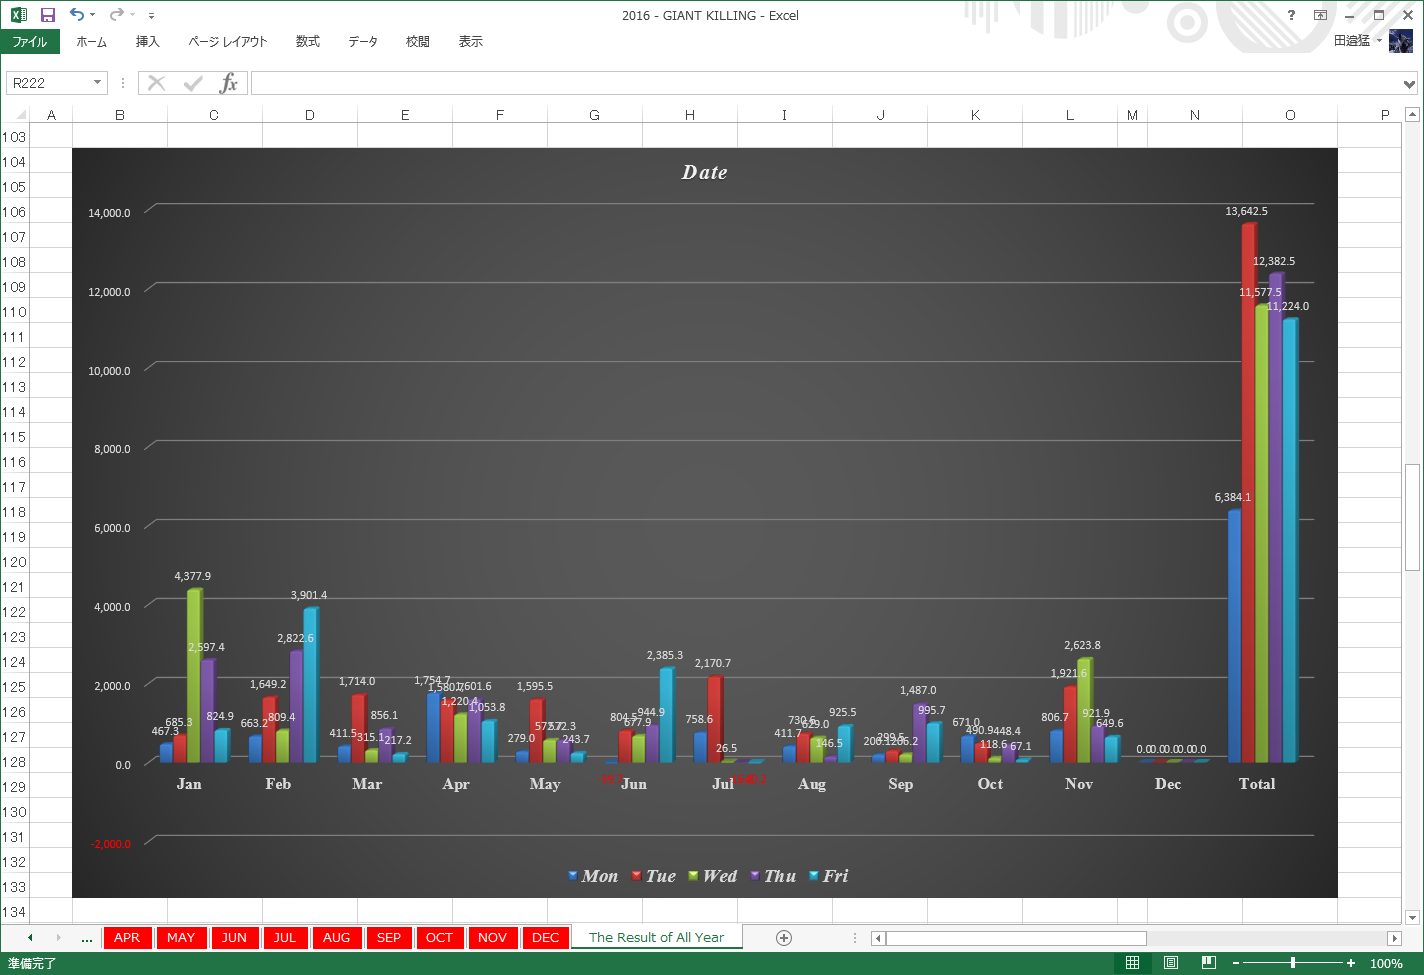Switch to Normal view in status bar
This screenshot has width=1424, height=975.
pyautogui.click(x=1132, y=963)
